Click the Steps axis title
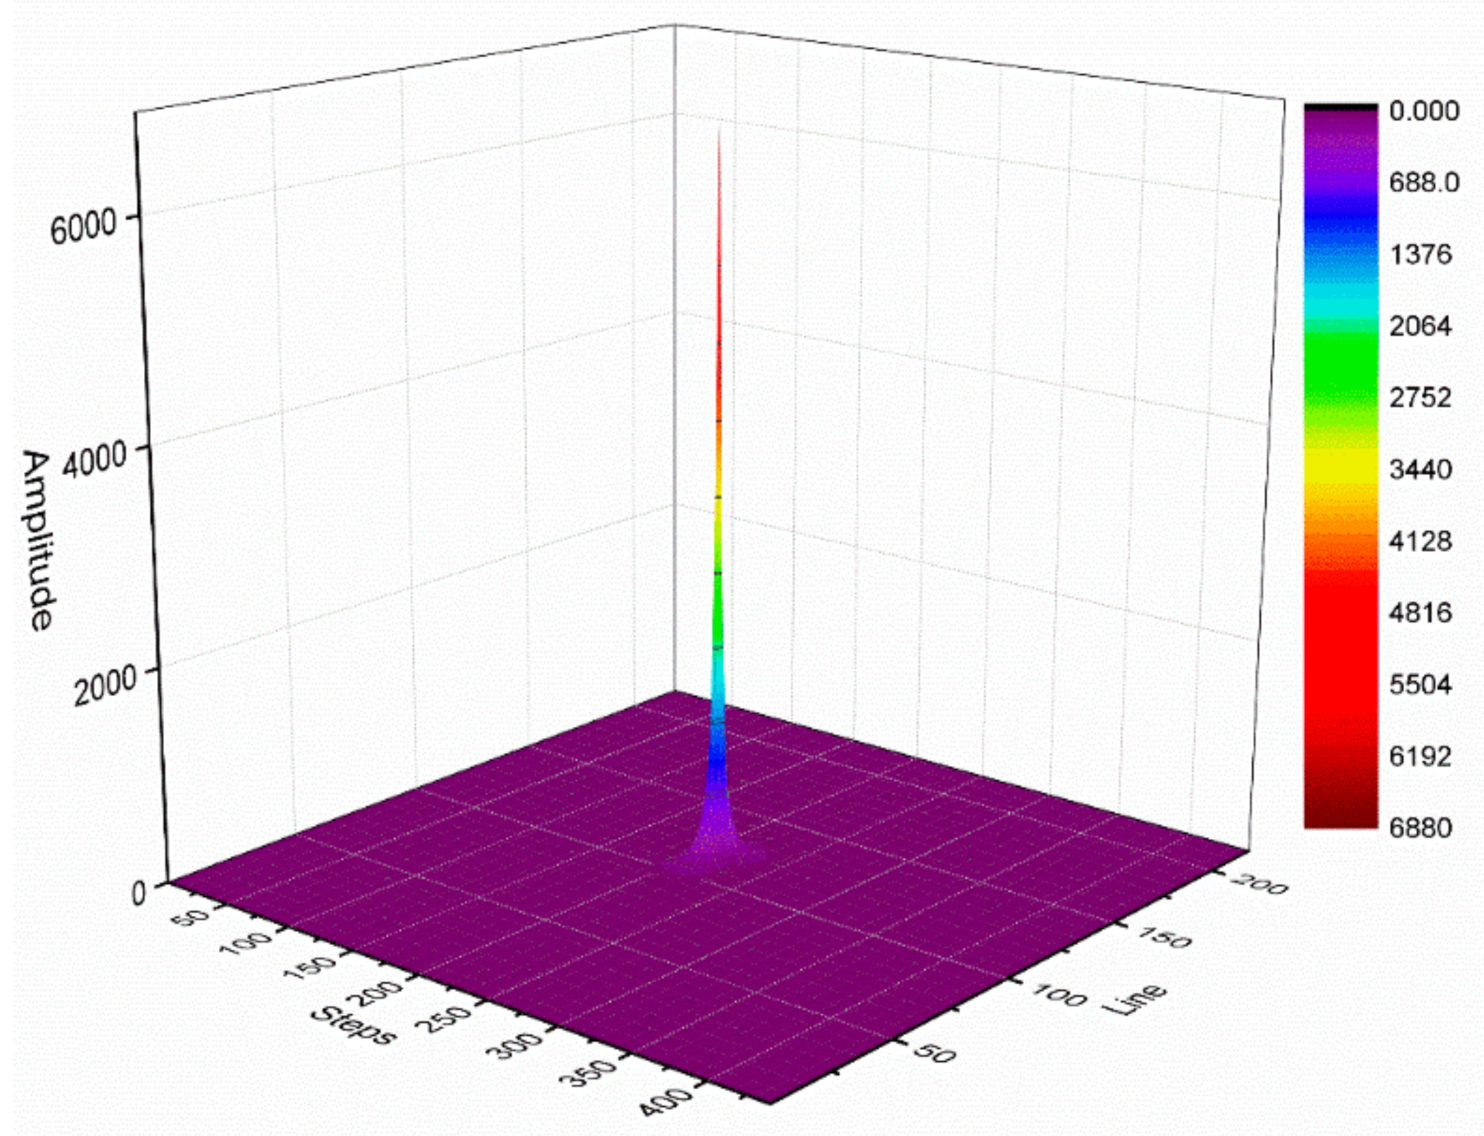This screenshot has height=1136, width=1484. pos(354,1025)
